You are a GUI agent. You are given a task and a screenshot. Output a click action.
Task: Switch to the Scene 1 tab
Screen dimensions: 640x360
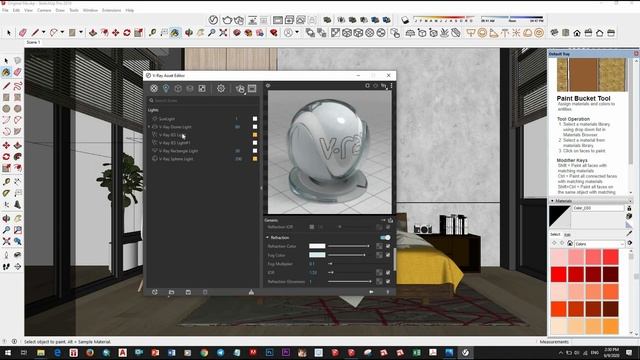pyautogui.click(x=33, y=42)
